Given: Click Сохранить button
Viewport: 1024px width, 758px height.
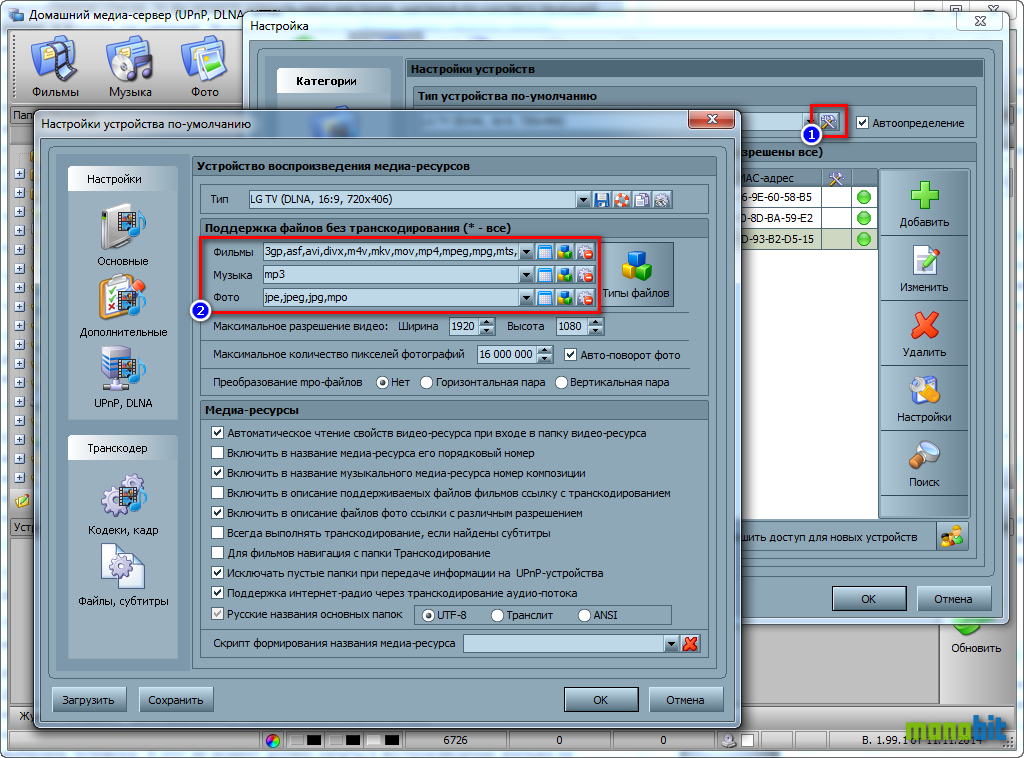Looking at the screenshot, I should pyautogui.click(x=176, y=700).
